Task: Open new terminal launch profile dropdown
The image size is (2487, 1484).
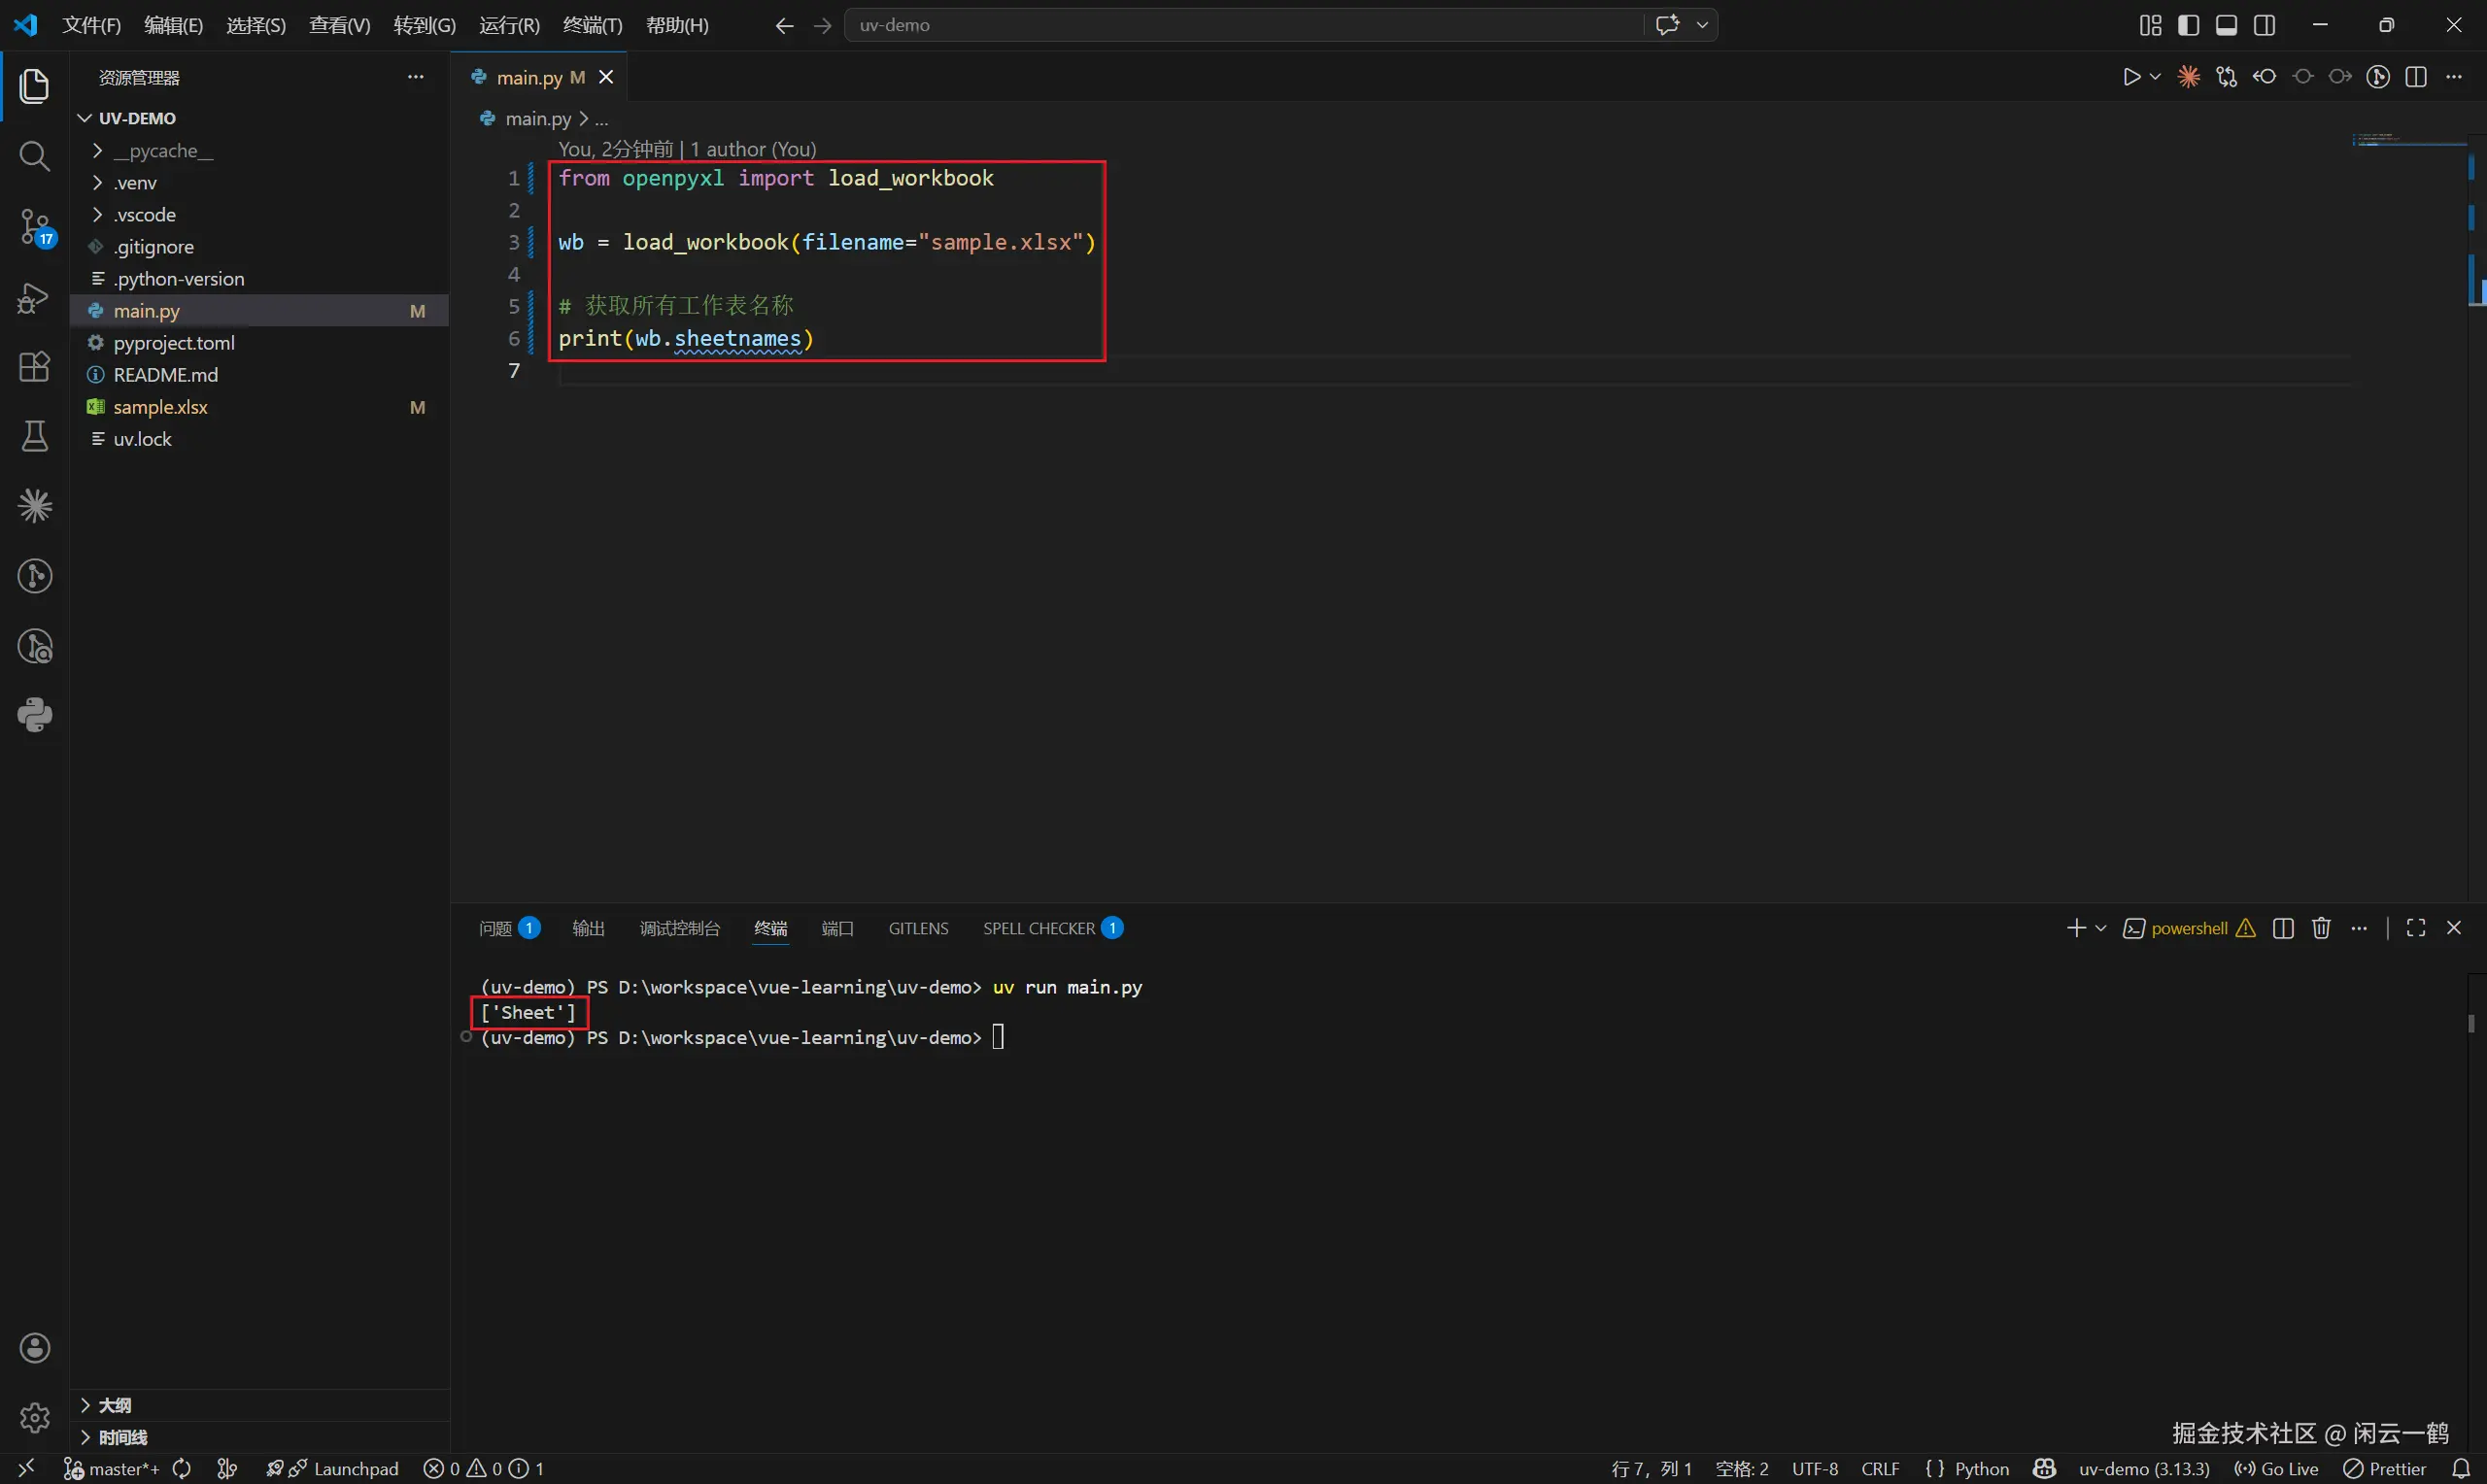Action: pos(2101,928)
